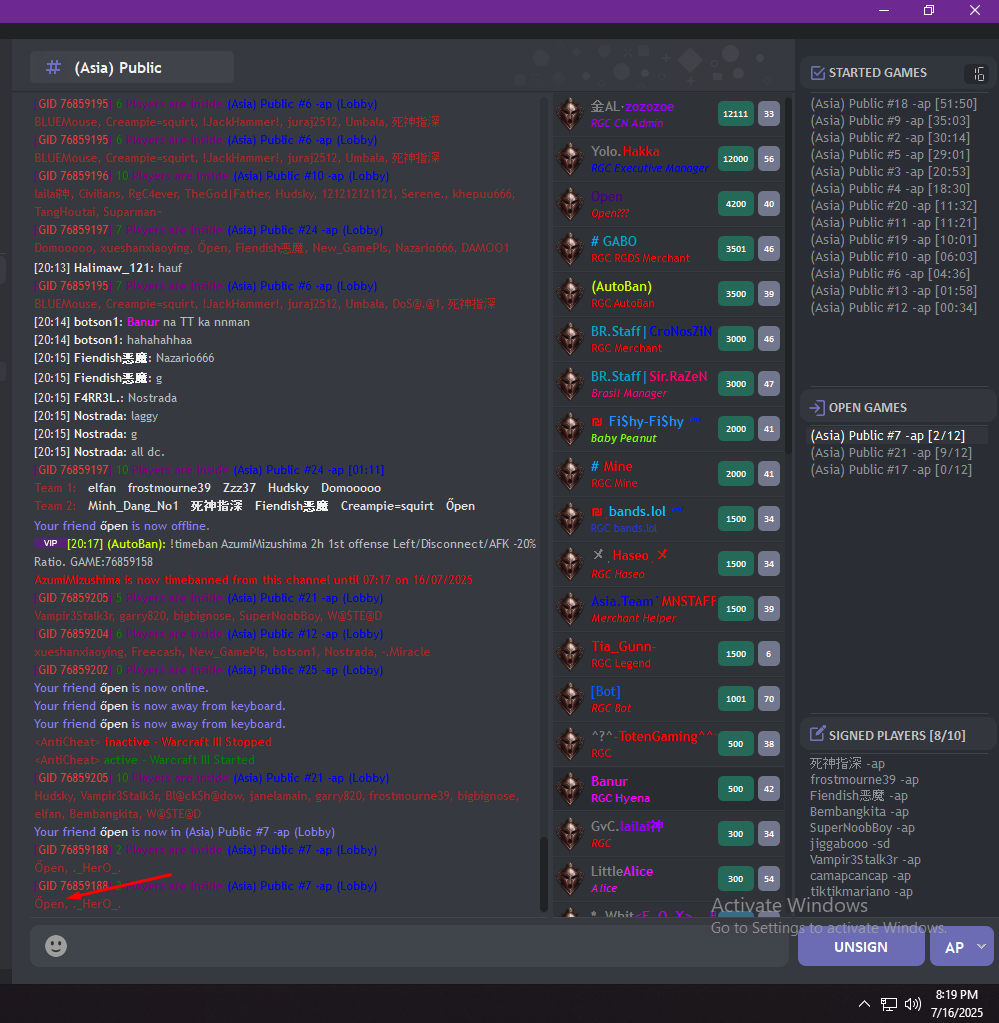Click the # GABO user avatar

point(570,249)
